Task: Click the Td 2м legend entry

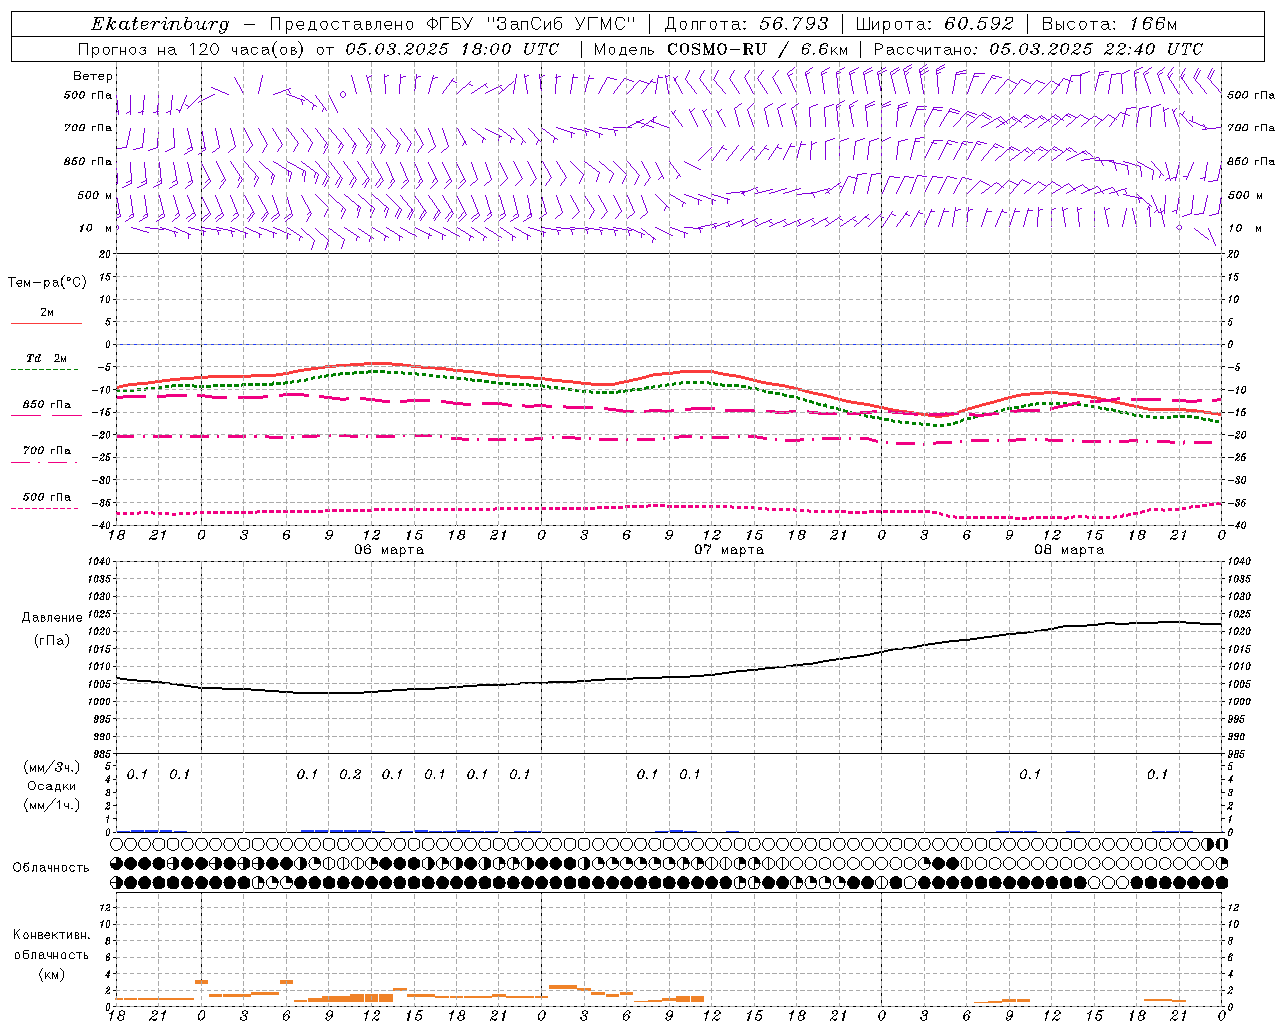Action: 47,358
